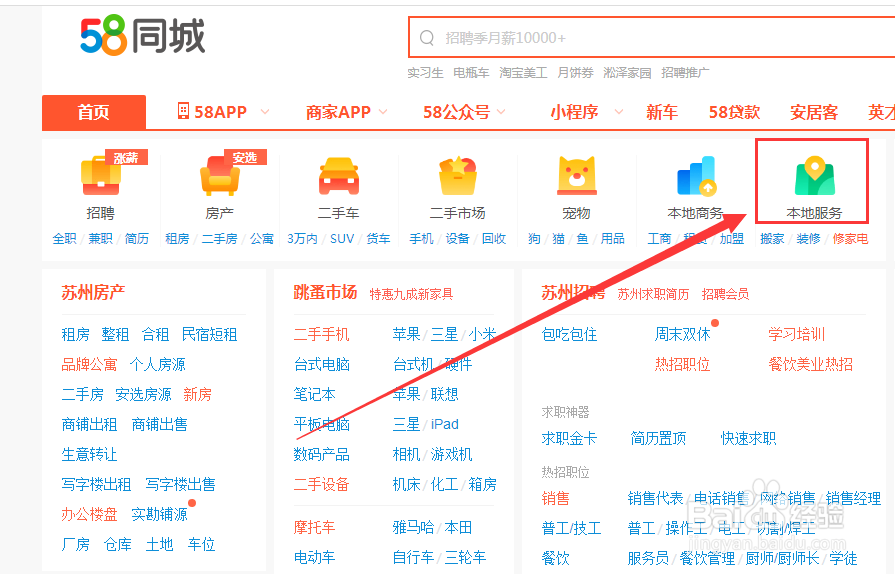This screenshot has height=574, width=895.
Task: Open the 商家APP menu item
Action: pos(338,112)
